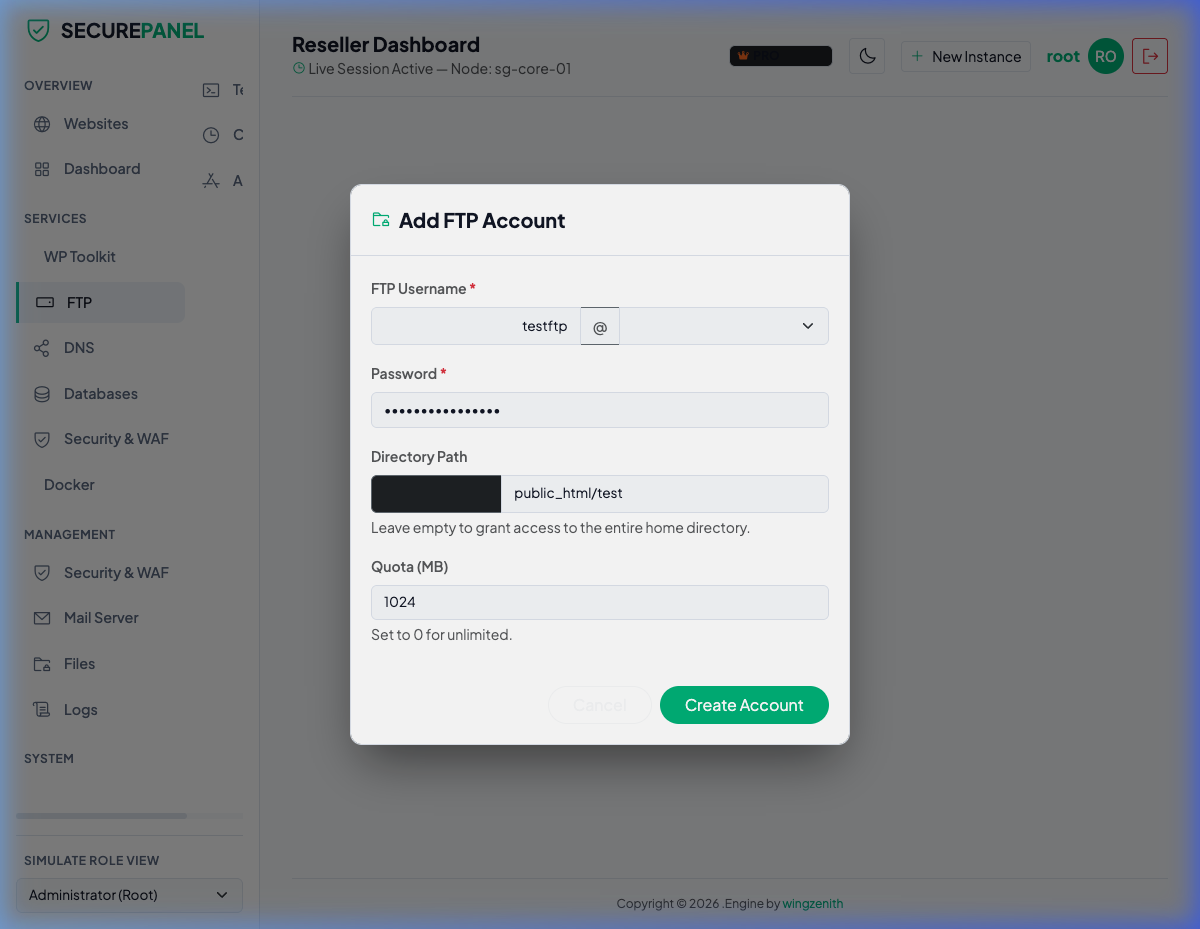Image resolution: width=1200 pixels, height=929 pixels.
Task: Click the 'SERVICES' section header
Action: click(x=55, y=219)
